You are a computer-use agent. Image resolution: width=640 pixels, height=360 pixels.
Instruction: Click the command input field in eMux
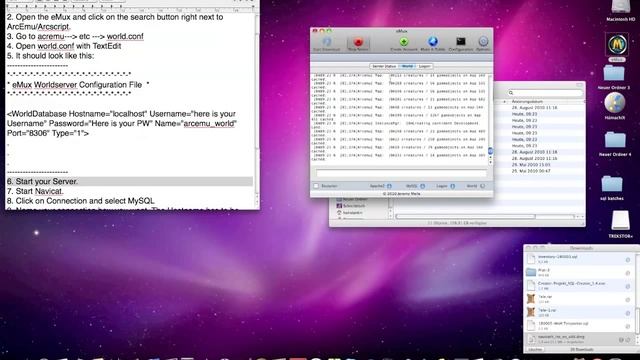(401, 173)
